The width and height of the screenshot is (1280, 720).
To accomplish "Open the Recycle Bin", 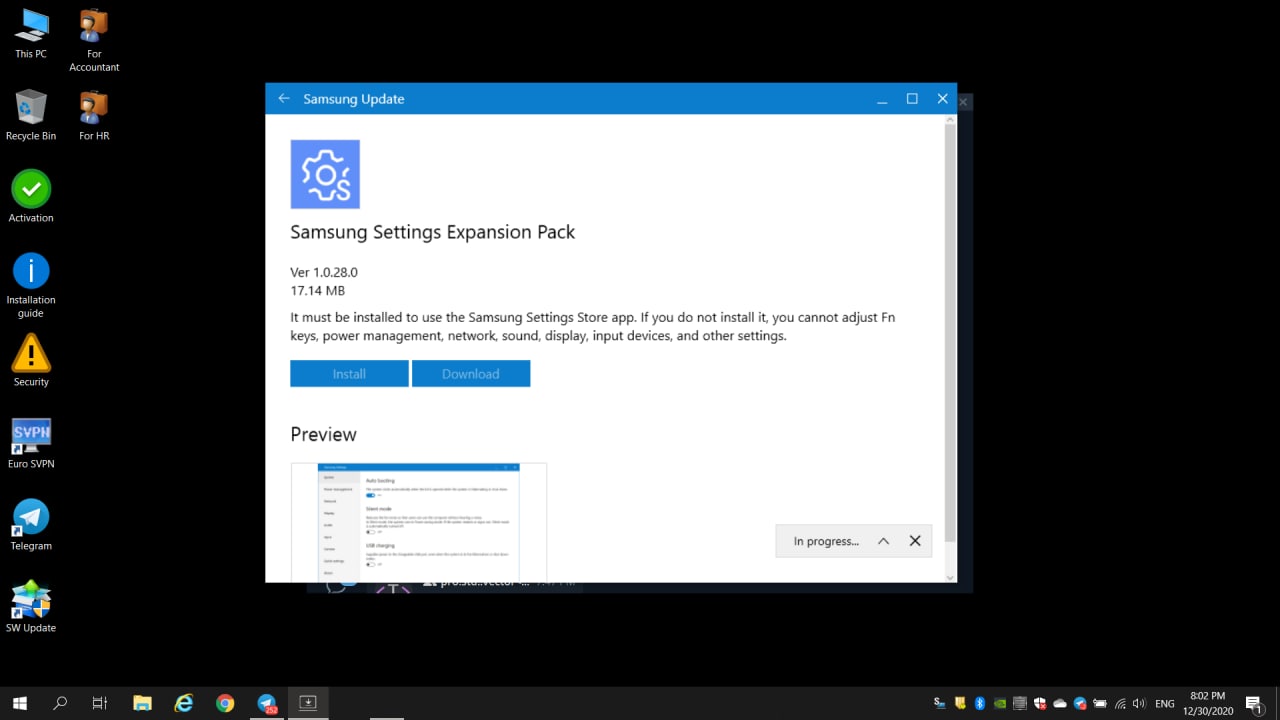I will click(31, 115).
